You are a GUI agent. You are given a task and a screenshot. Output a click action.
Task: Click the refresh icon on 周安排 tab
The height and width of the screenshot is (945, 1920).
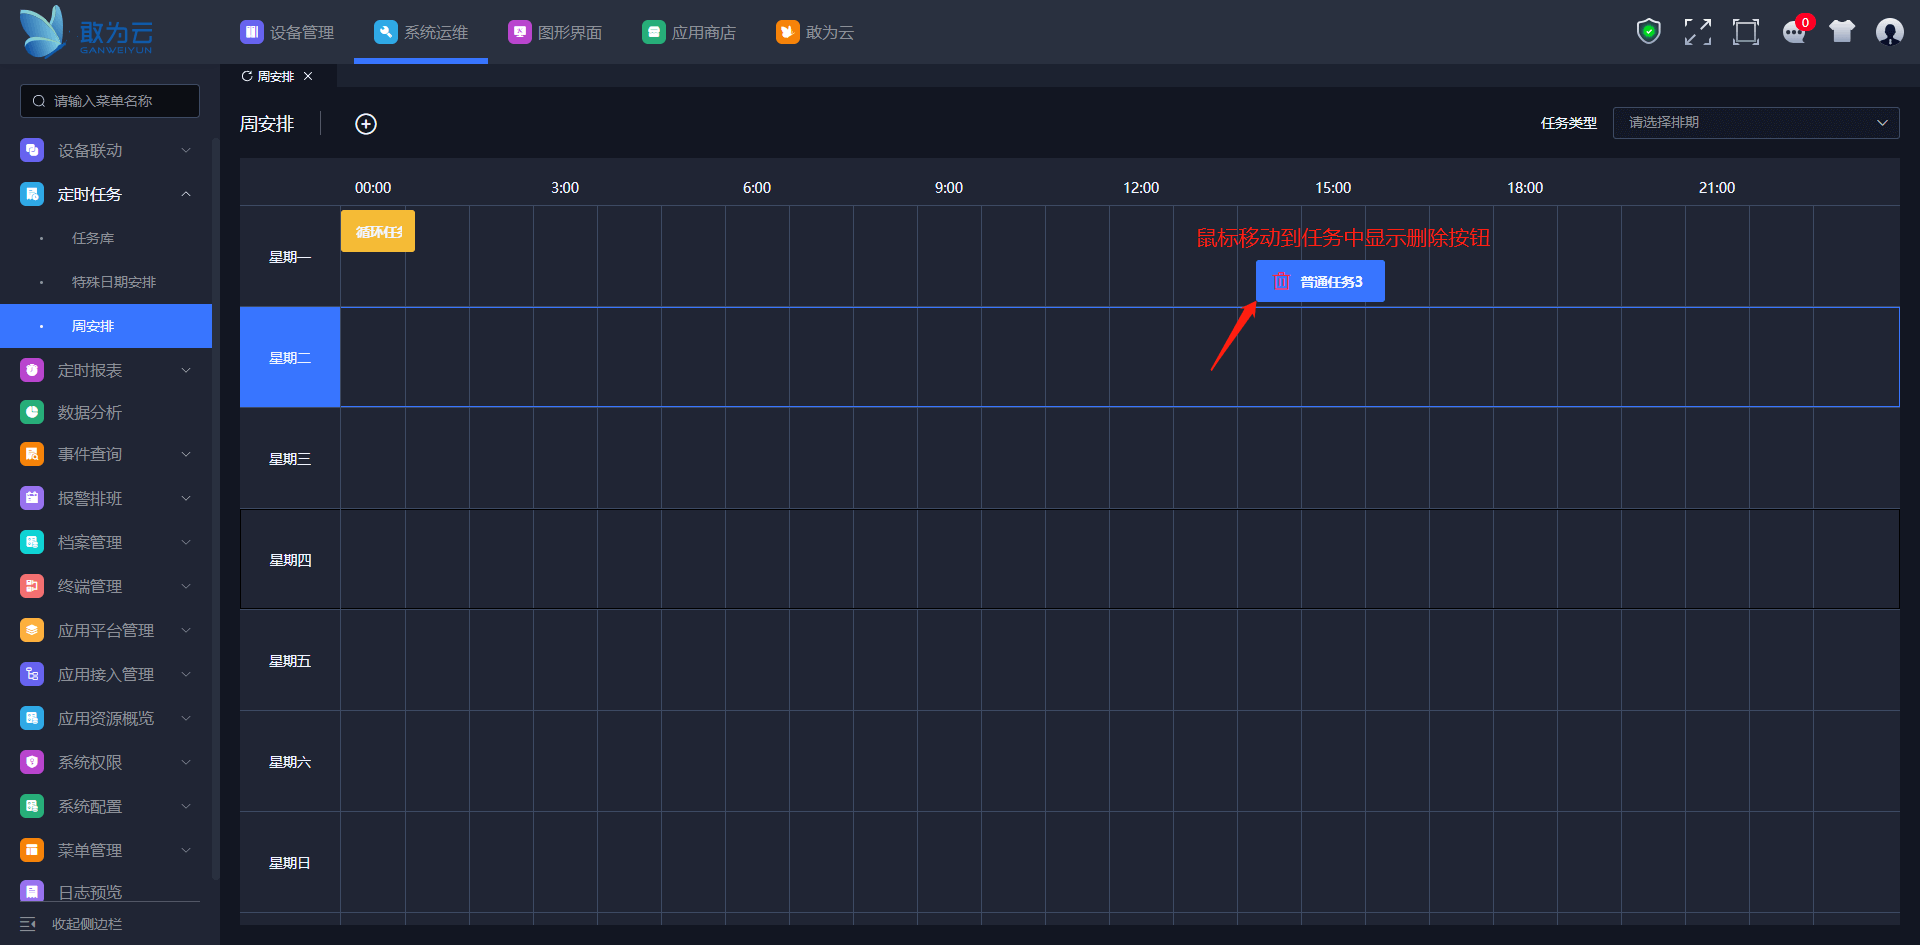(x=247, y=77)
